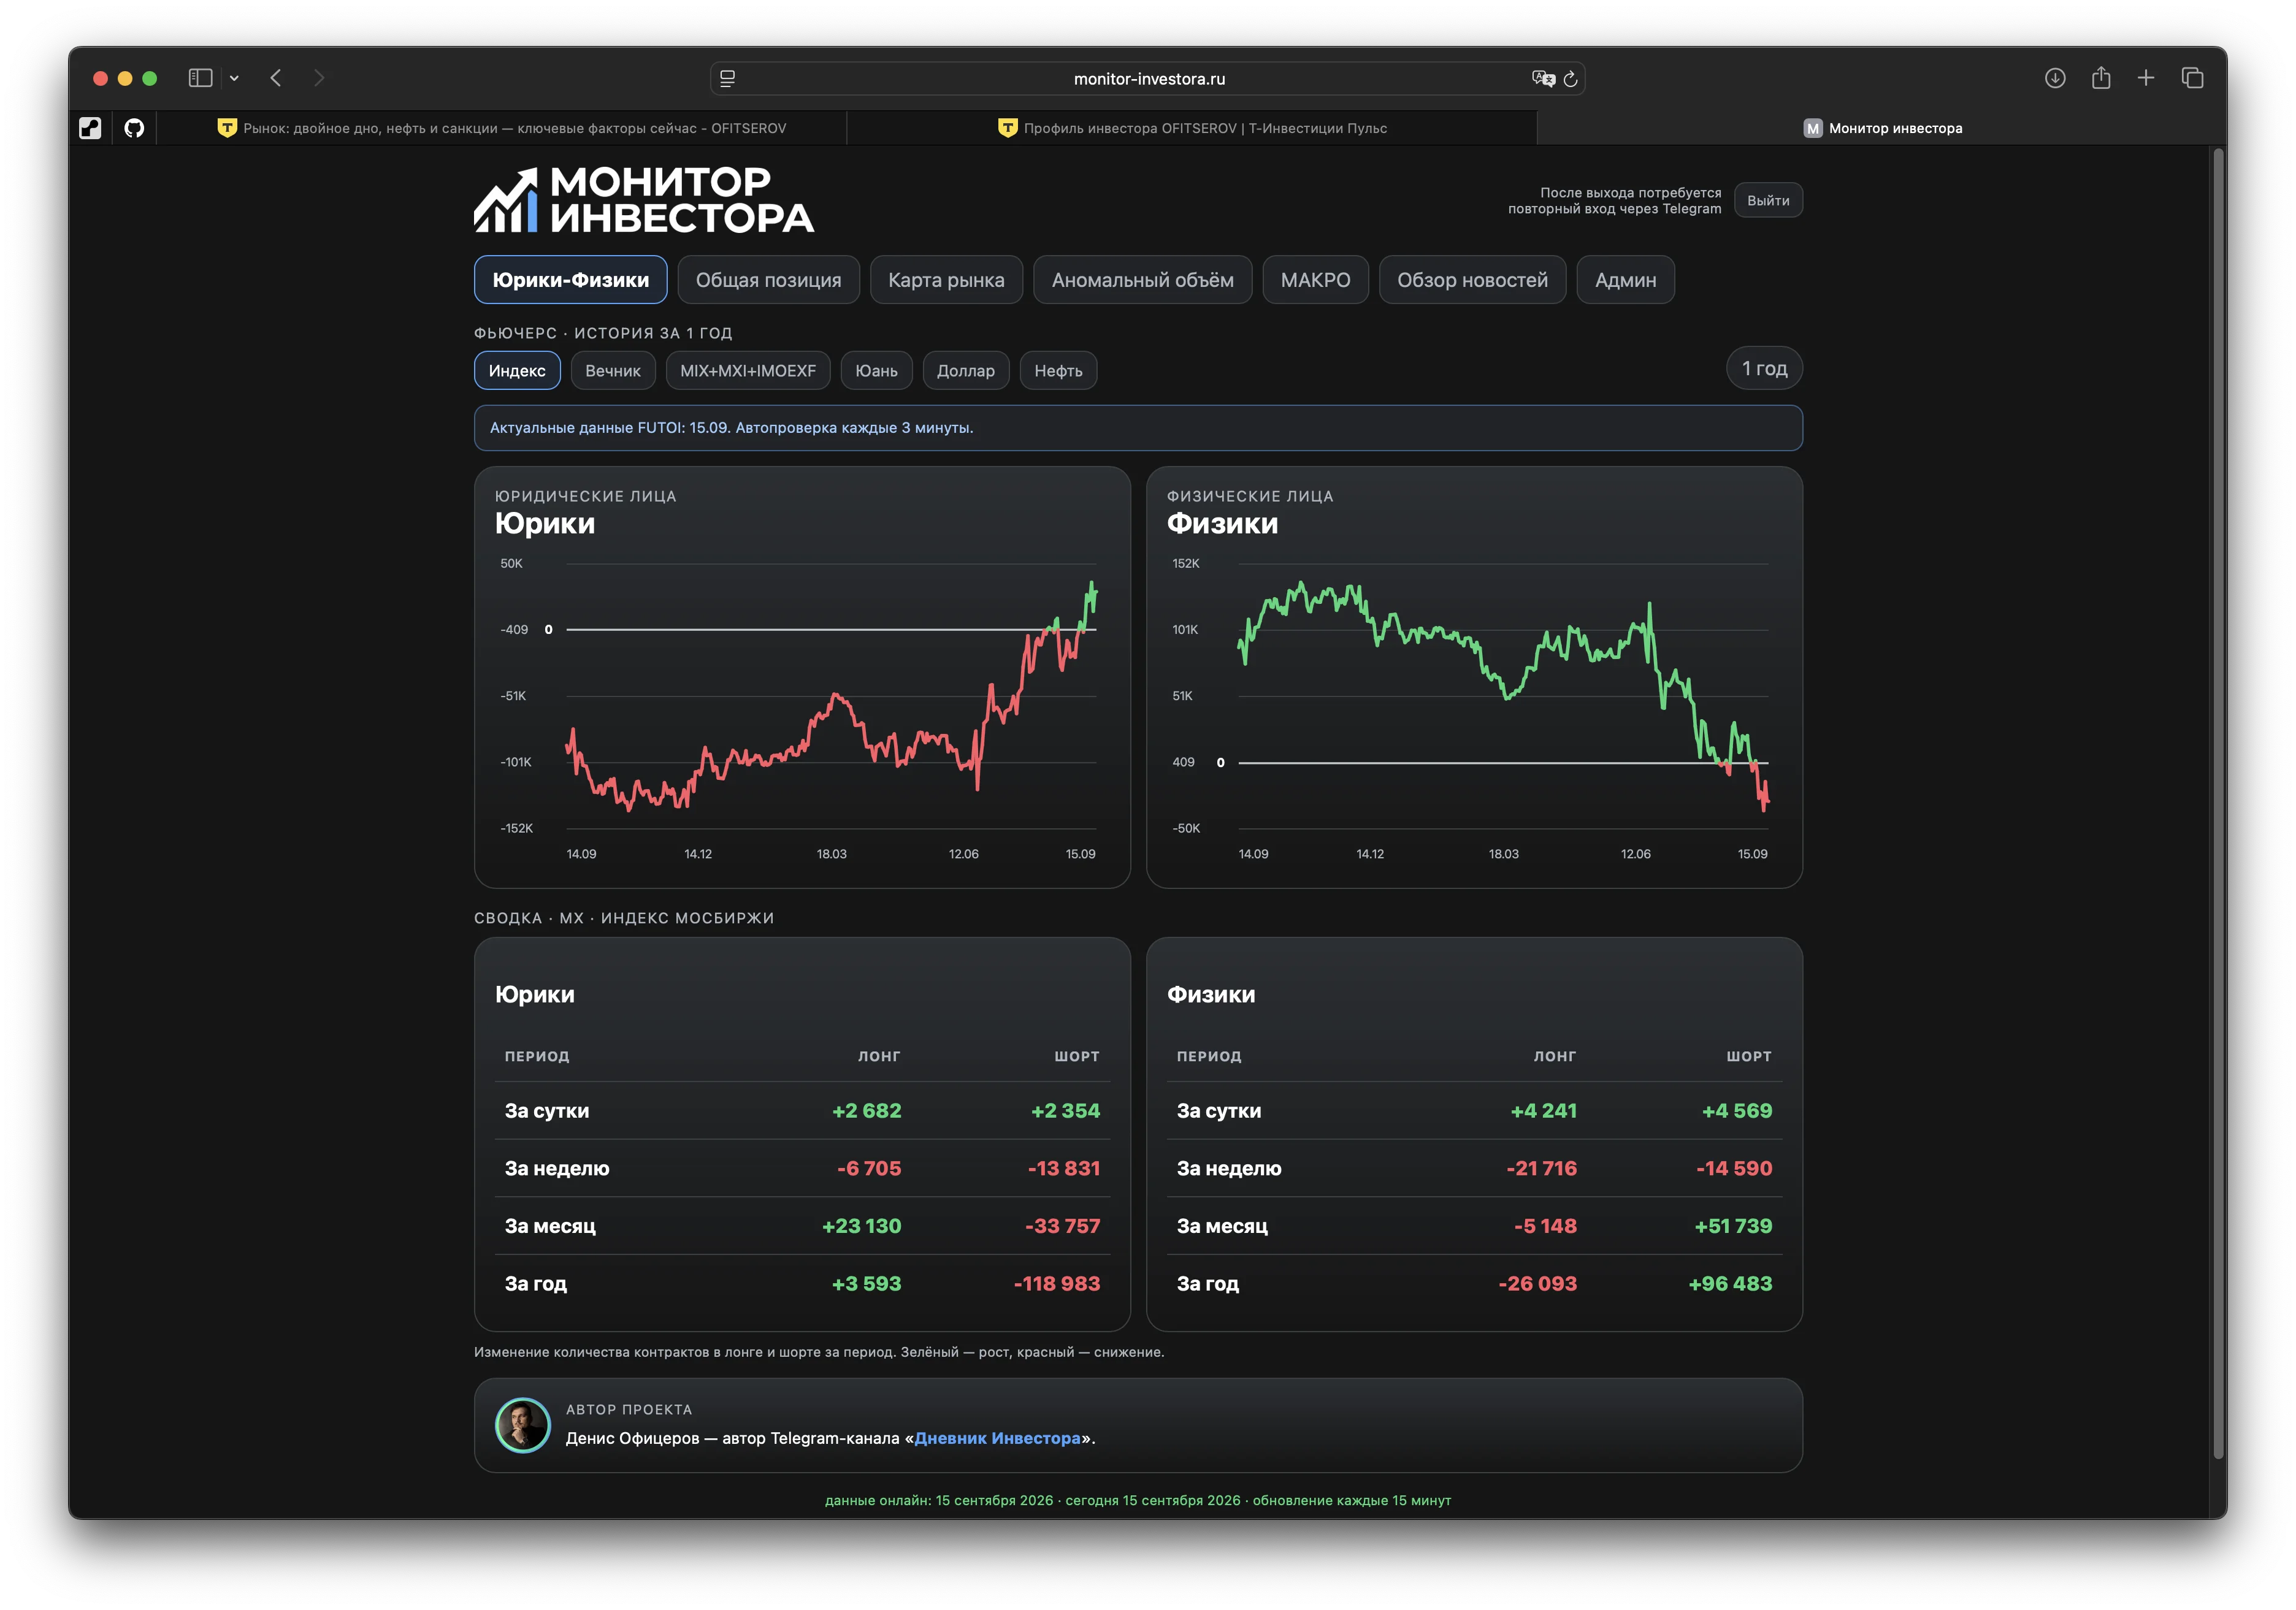The width and height of the screenshot is (2296, 1610).
Task: Reload the page with the refresh icon
Action: [1570, 78]
